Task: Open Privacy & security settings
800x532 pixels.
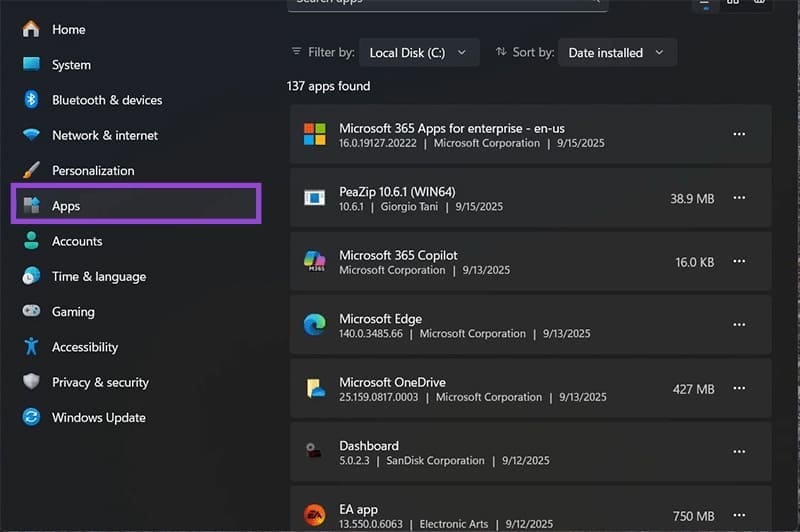Action: 101,382
